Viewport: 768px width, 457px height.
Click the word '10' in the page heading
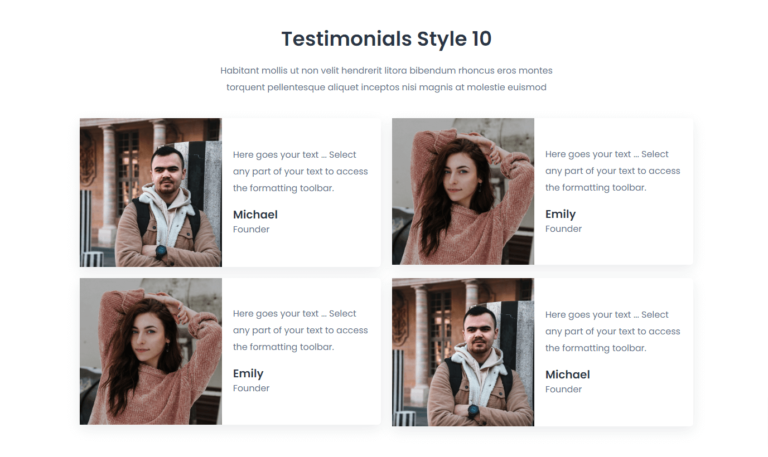[x=481, y=39]
